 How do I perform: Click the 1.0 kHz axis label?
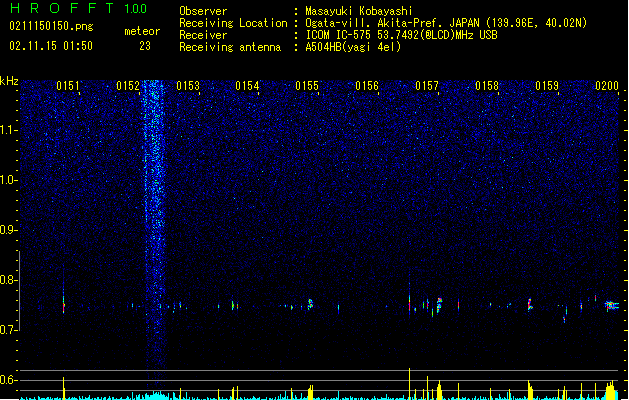(8, 180)
